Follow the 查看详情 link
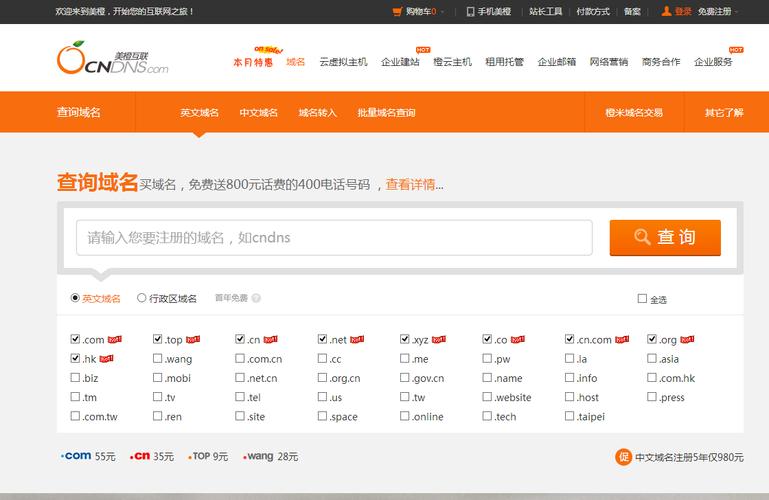The width and height of the screenshot is (769, 500). pos(410,184)
